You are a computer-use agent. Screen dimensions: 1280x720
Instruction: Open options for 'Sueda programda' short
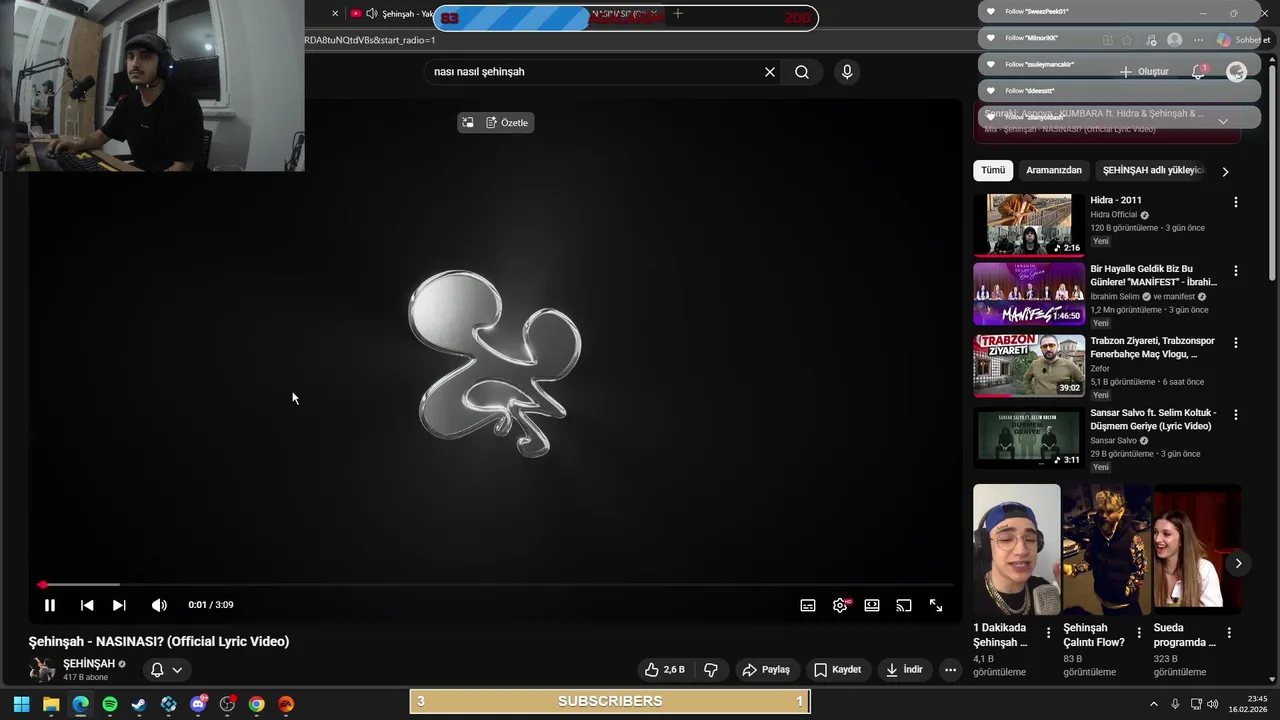pos(1229,633)
